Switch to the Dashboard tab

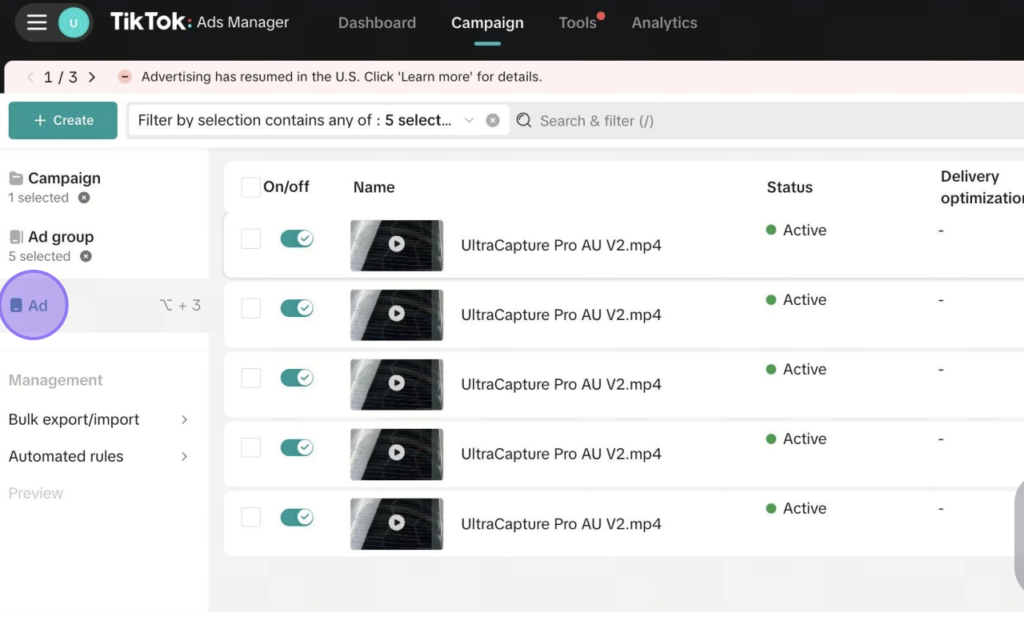click(377, 23)
